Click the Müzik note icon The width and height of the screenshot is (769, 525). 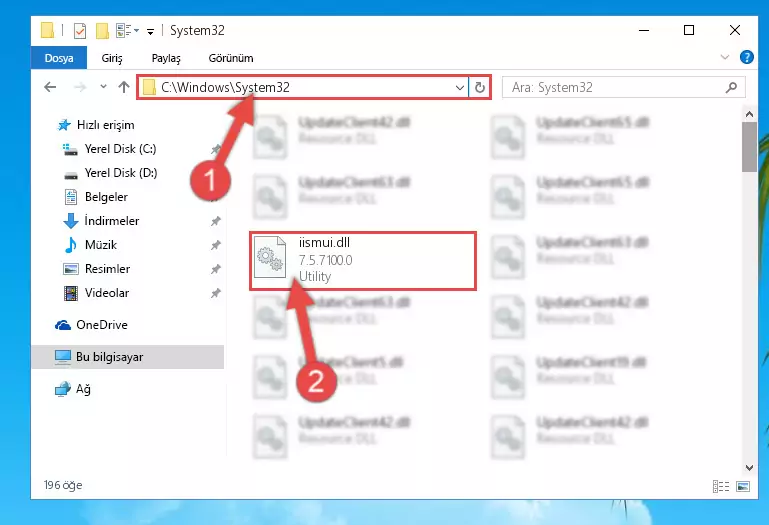(x=71, y=245)
